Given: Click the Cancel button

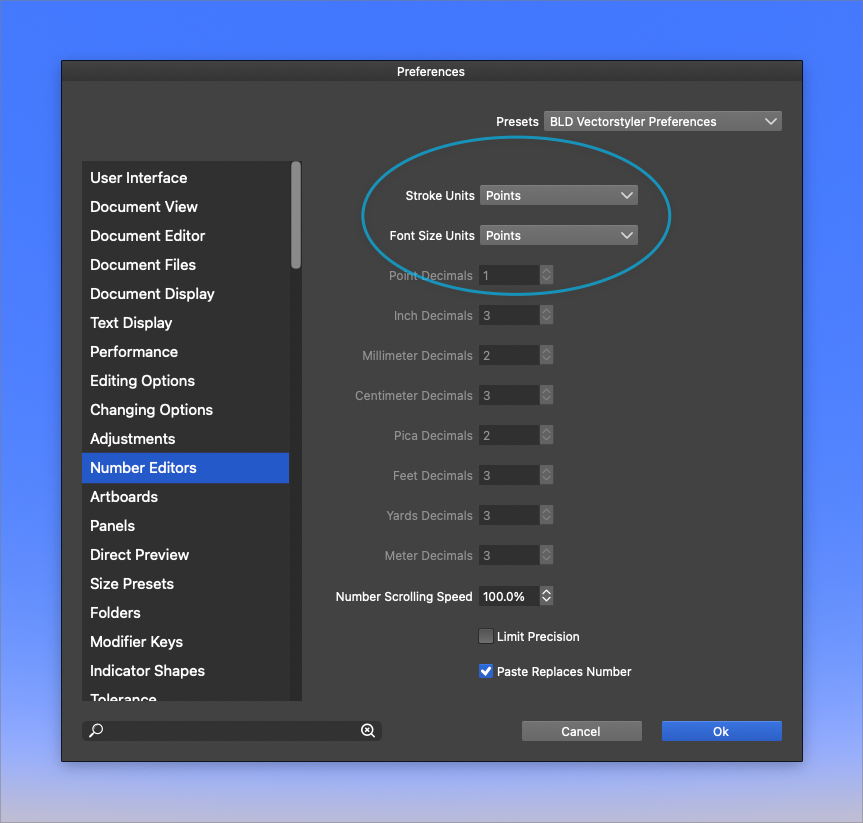Looking at the screenshot, I should pyautogui.click(x=581, y=731).
